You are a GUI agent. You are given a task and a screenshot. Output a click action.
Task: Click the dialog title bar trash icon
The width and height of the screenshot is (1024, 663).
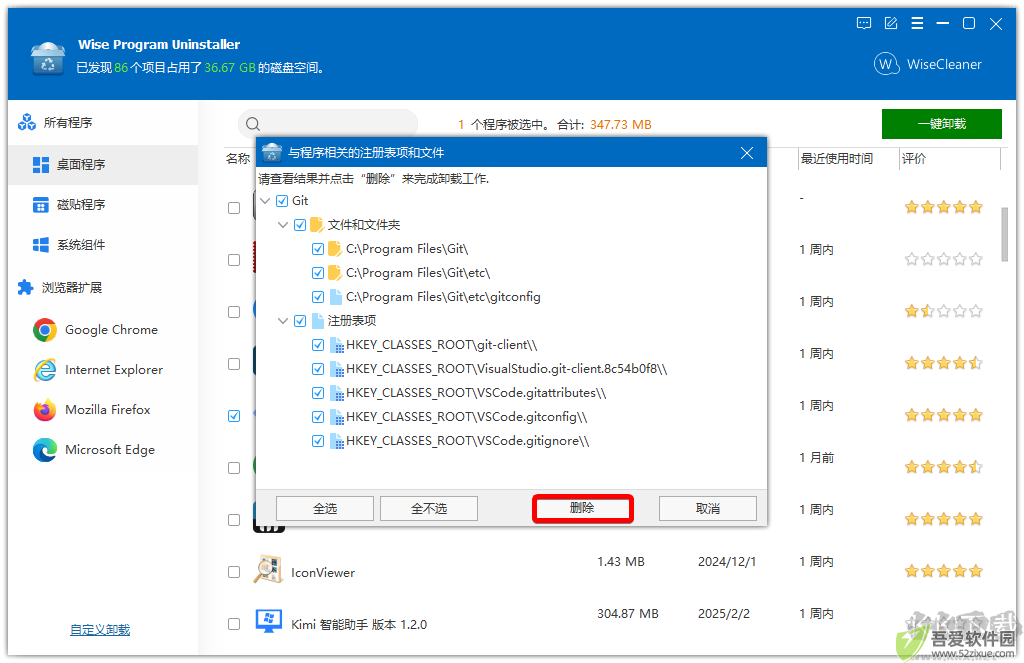(x=272, y=152)
